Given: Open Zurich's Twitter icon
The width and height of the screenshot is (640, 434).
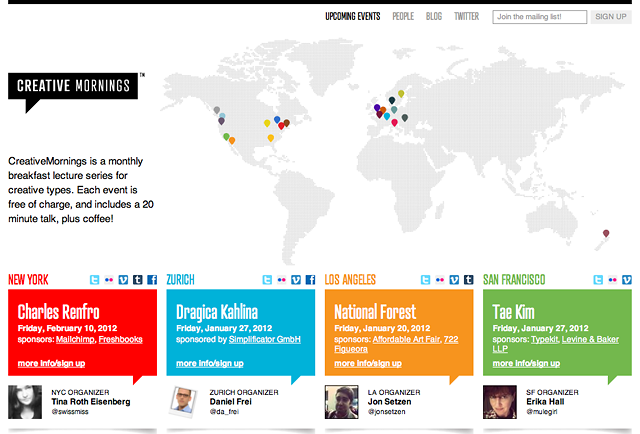Looking at the screenshot, I should [267, 280].
